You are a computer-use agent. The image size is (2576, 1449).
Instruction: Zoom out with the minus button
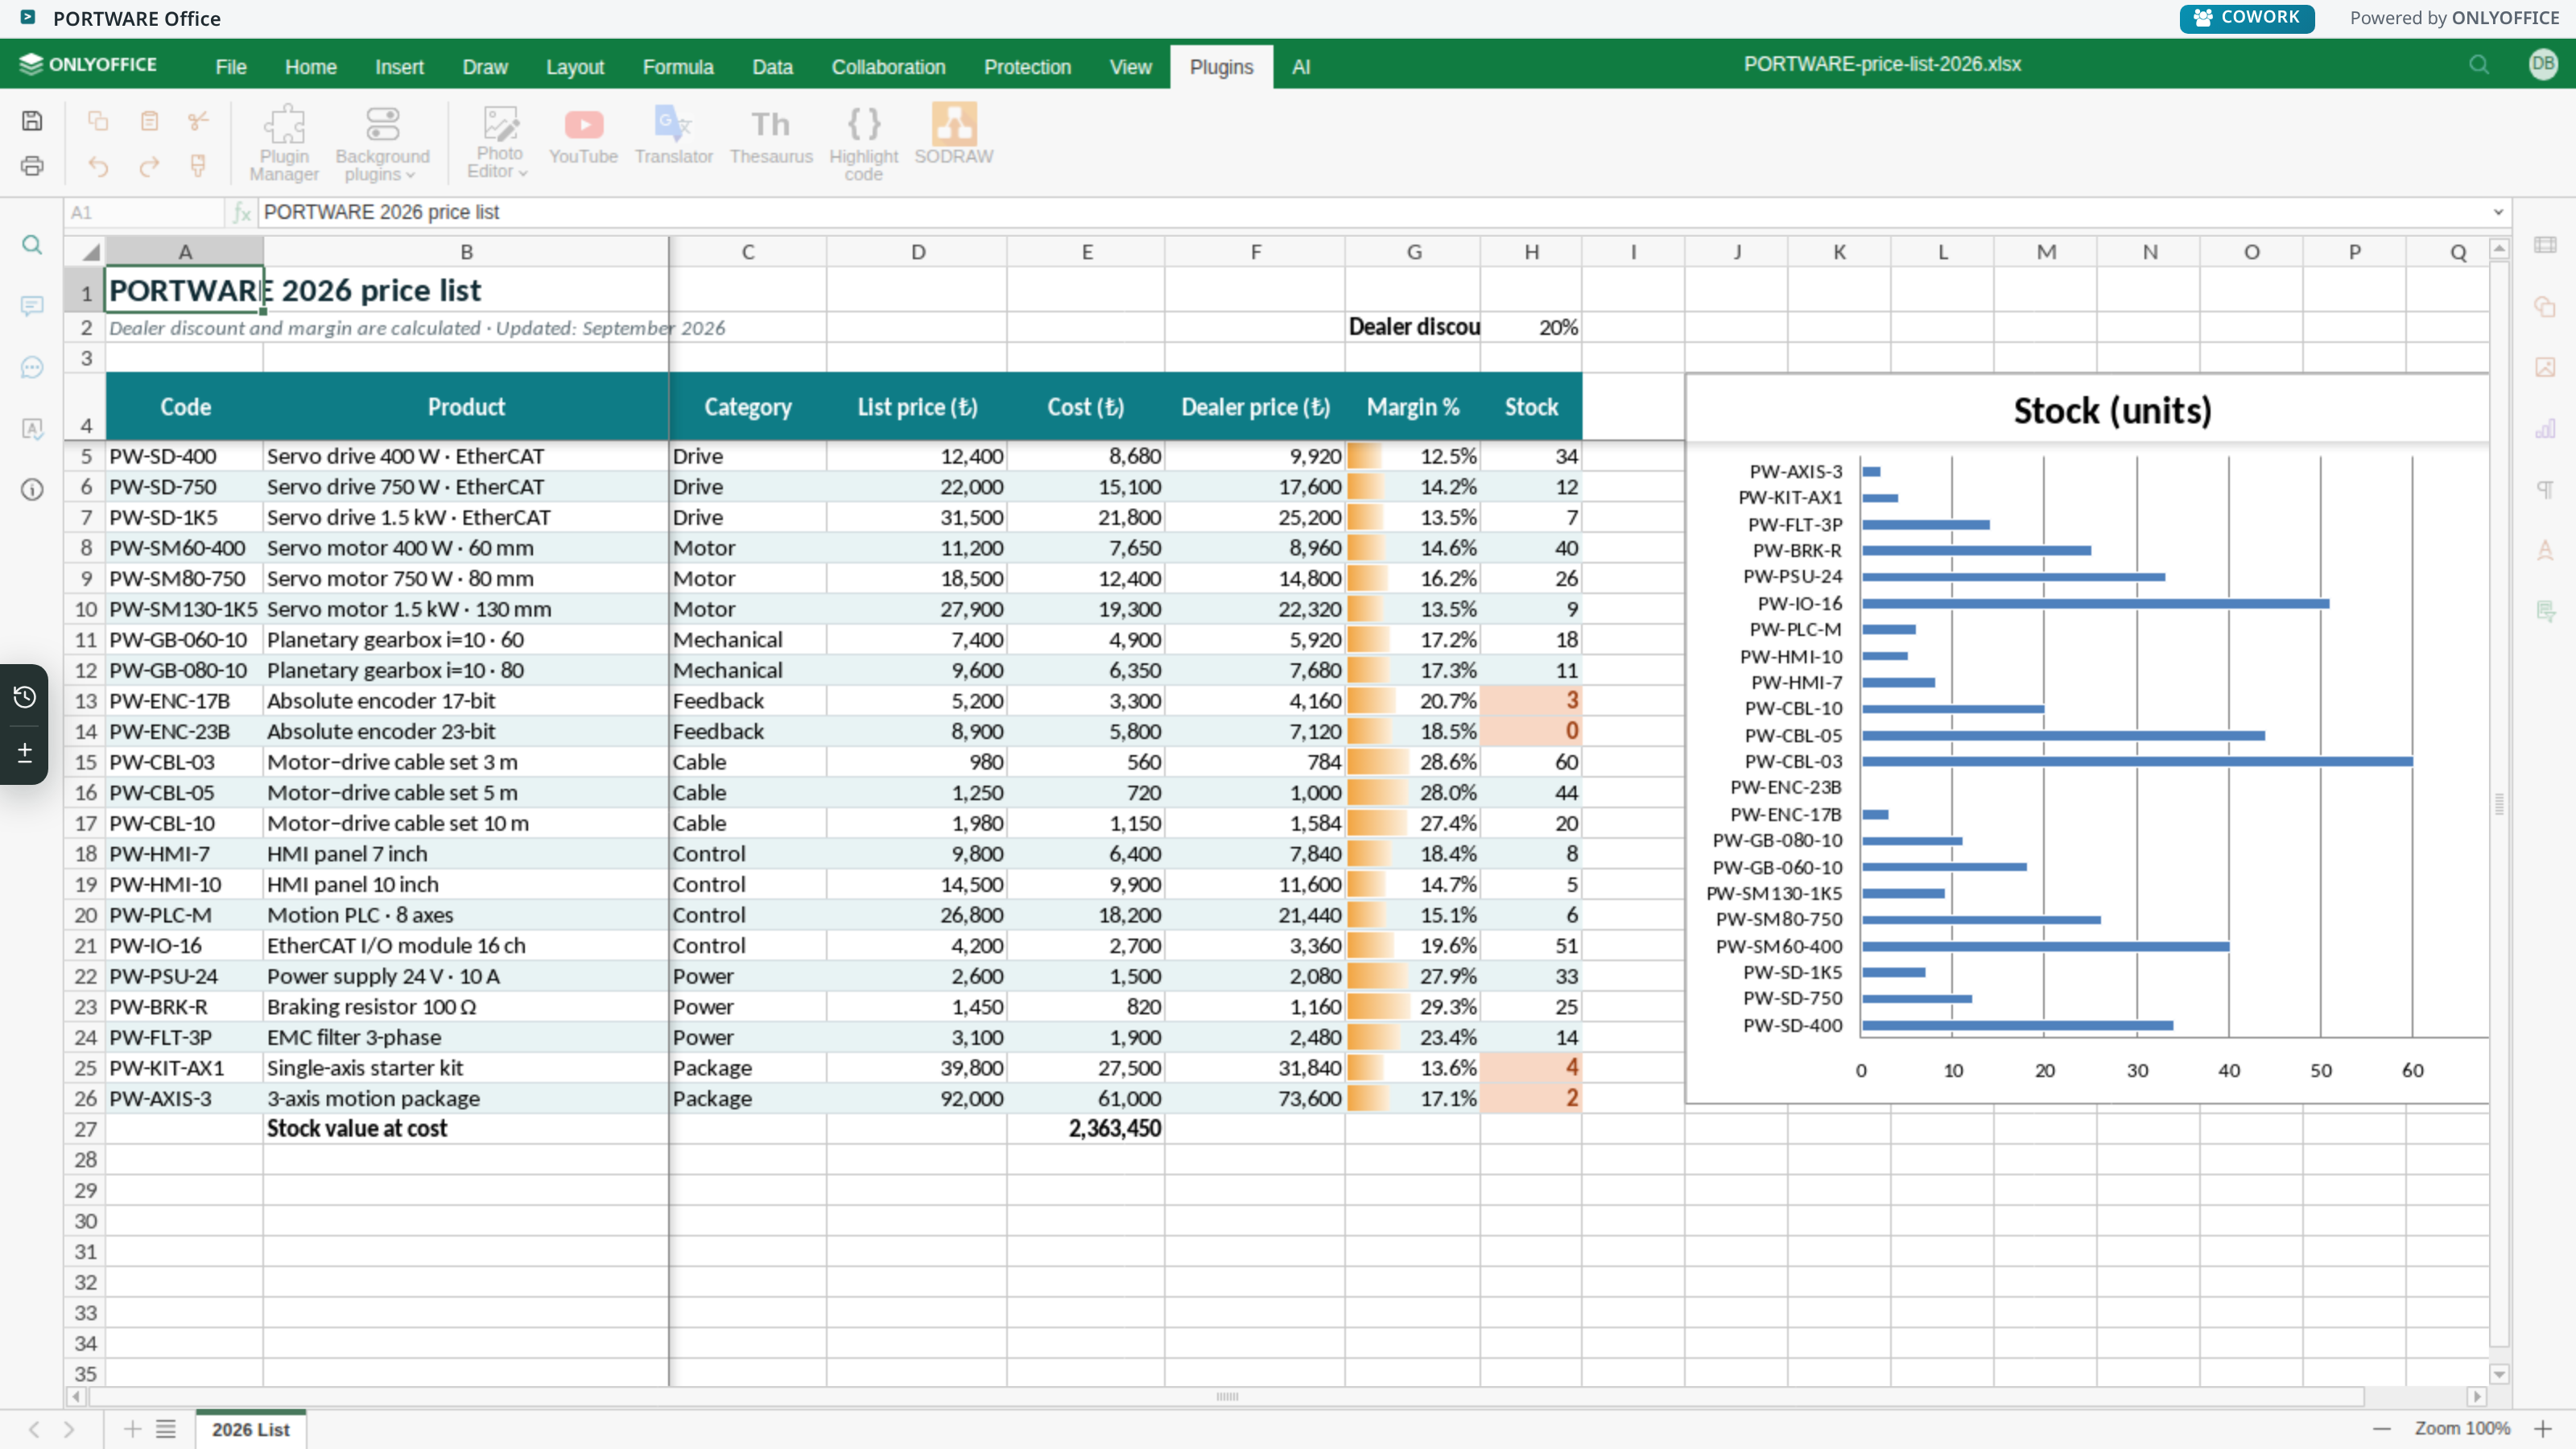coord(2382,1429)
